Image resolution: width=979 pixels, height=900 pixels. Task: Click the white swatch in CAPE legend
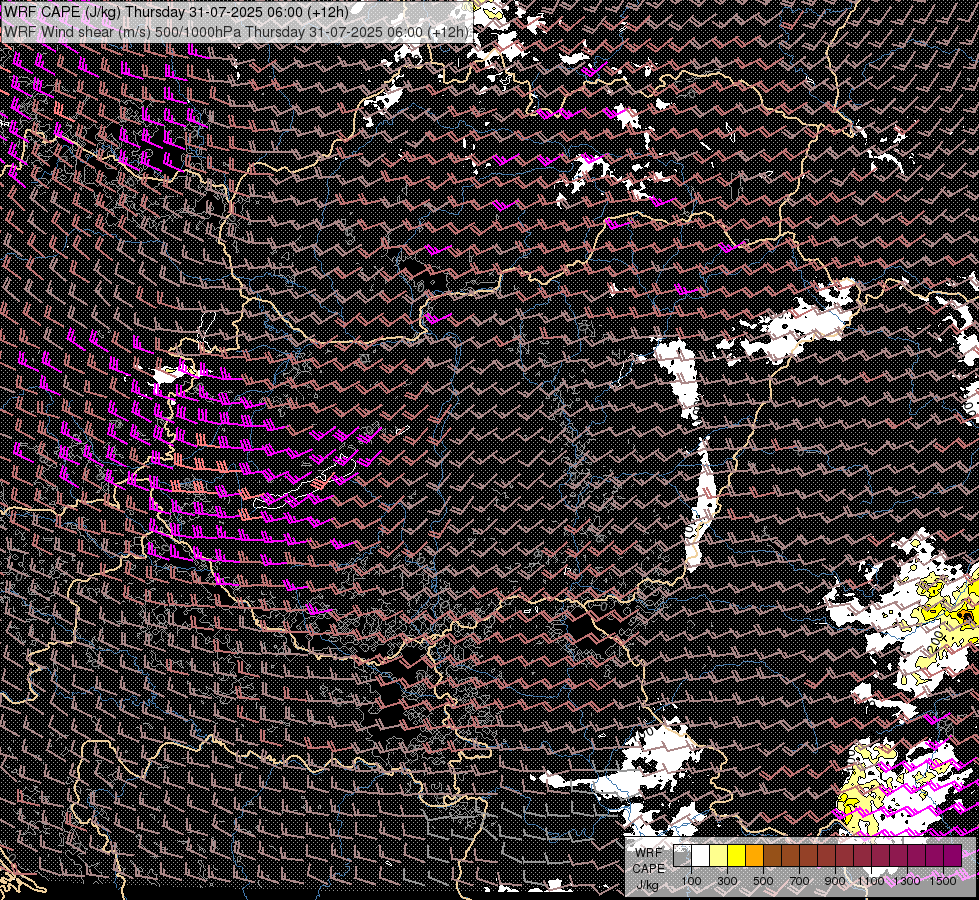coord(701,856)
